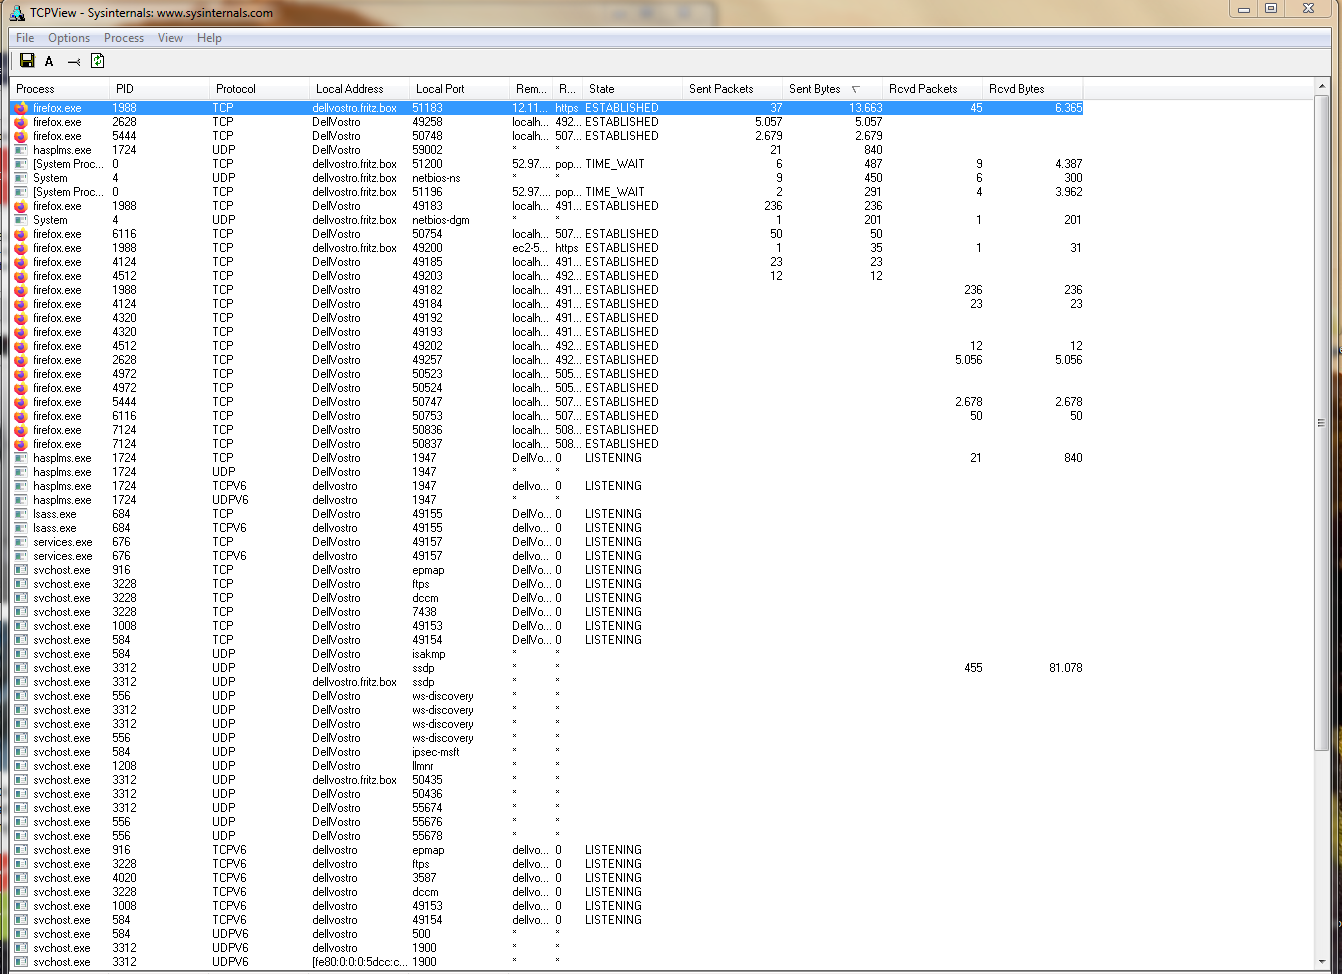Select the 'netbios-ns' local port cell

(x=436, y=178)
